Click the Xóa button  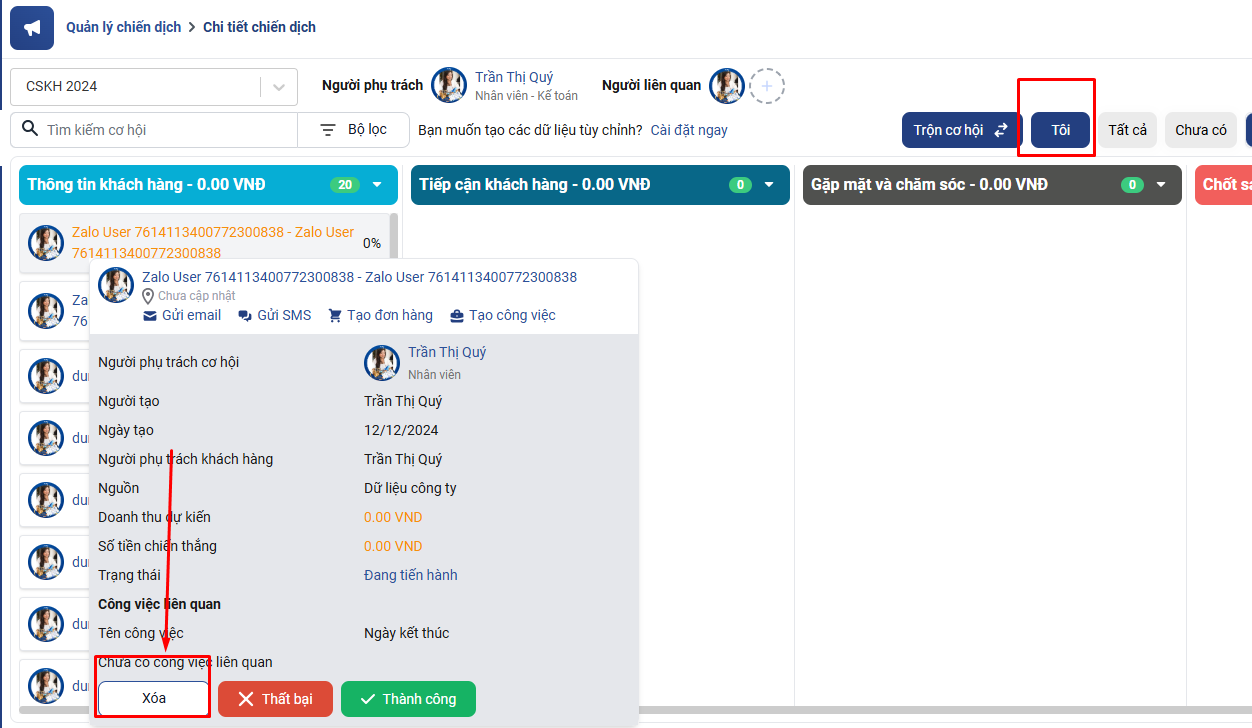pyautogui.click(x=153, y=699)
